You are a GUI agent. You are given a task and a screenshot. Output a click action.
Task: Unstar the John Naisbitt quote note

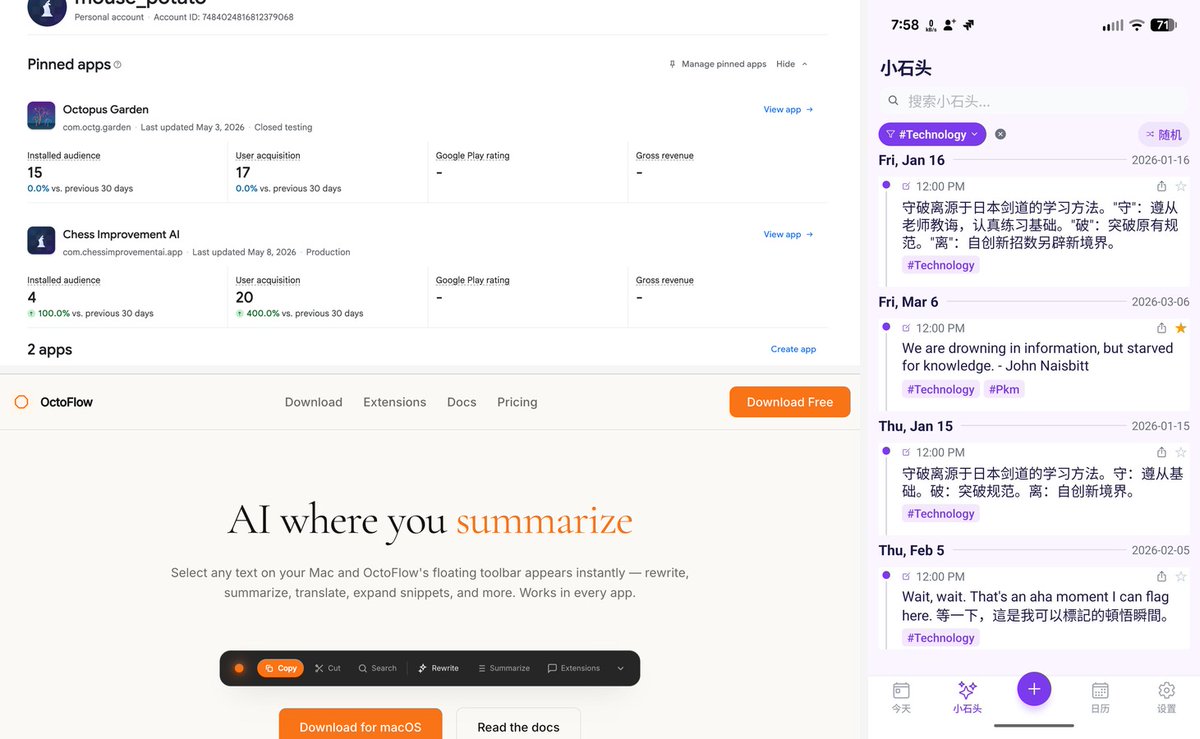[1181, 328]
